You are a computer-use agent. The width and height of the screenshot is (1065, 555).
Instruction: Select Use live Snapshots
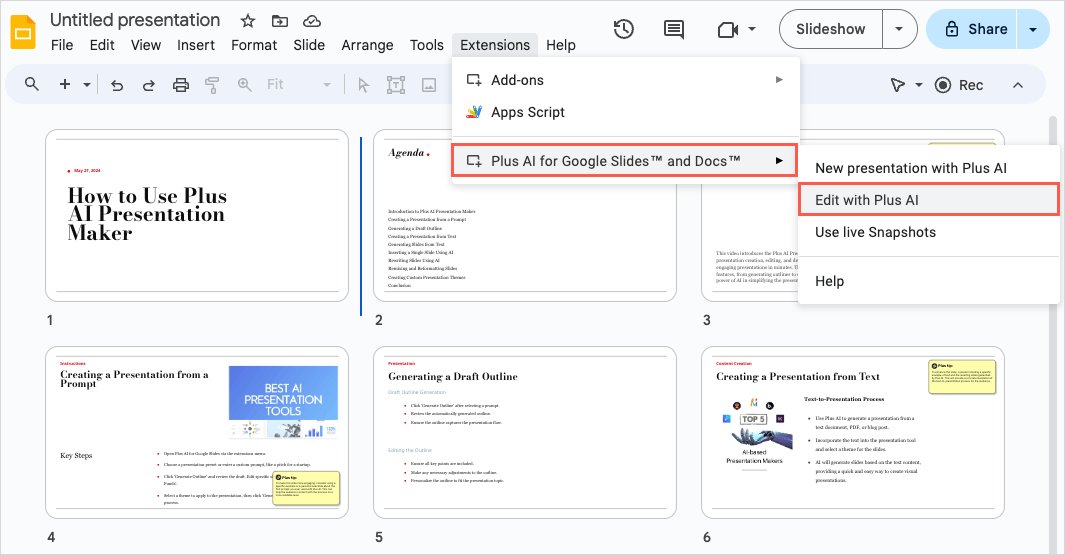[x=929, y=232]
